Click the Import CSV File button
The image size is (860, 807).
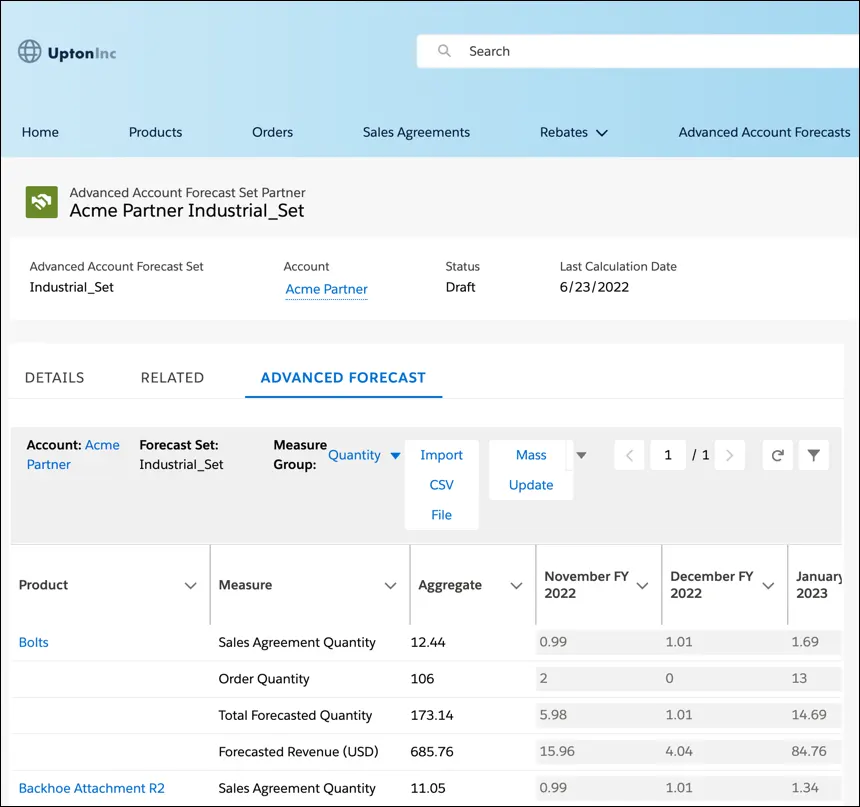441,485
